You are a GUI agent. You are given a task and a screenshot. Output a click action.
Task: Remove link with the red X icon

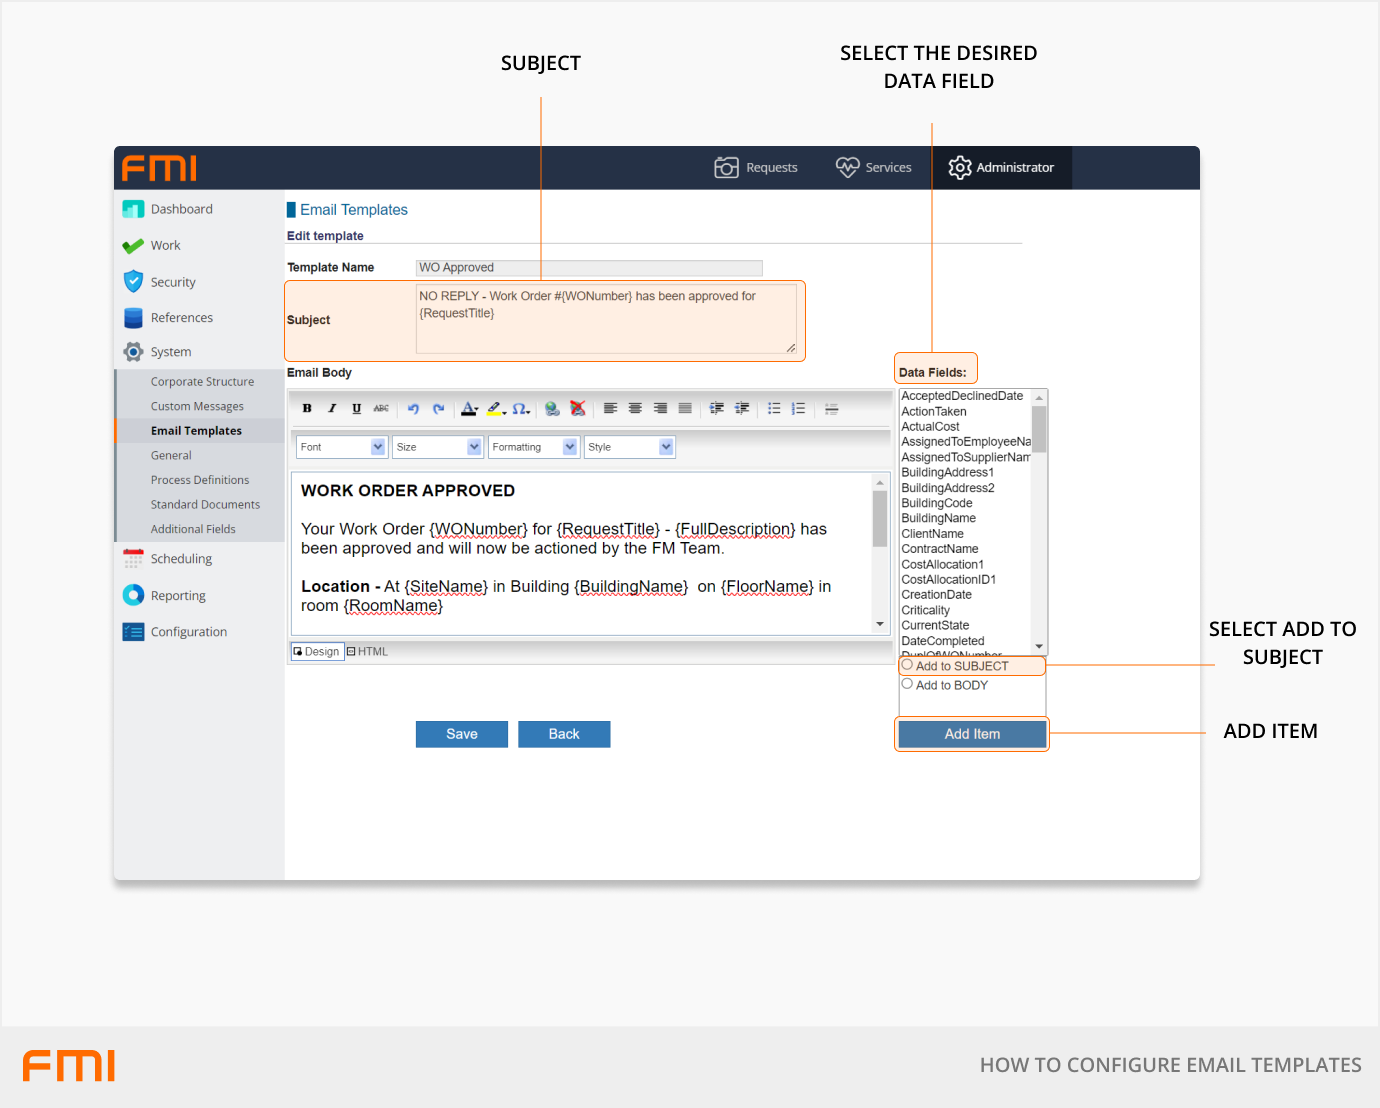pyautogui.click(x=577, y=408)
